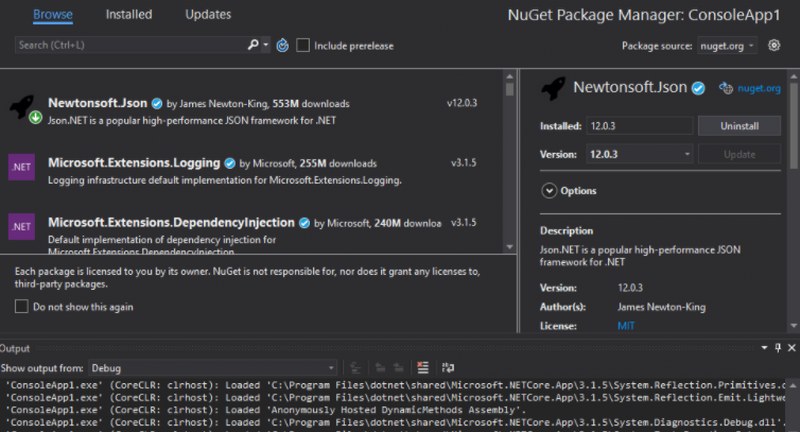Go to next message in Output

click(398, 368)
